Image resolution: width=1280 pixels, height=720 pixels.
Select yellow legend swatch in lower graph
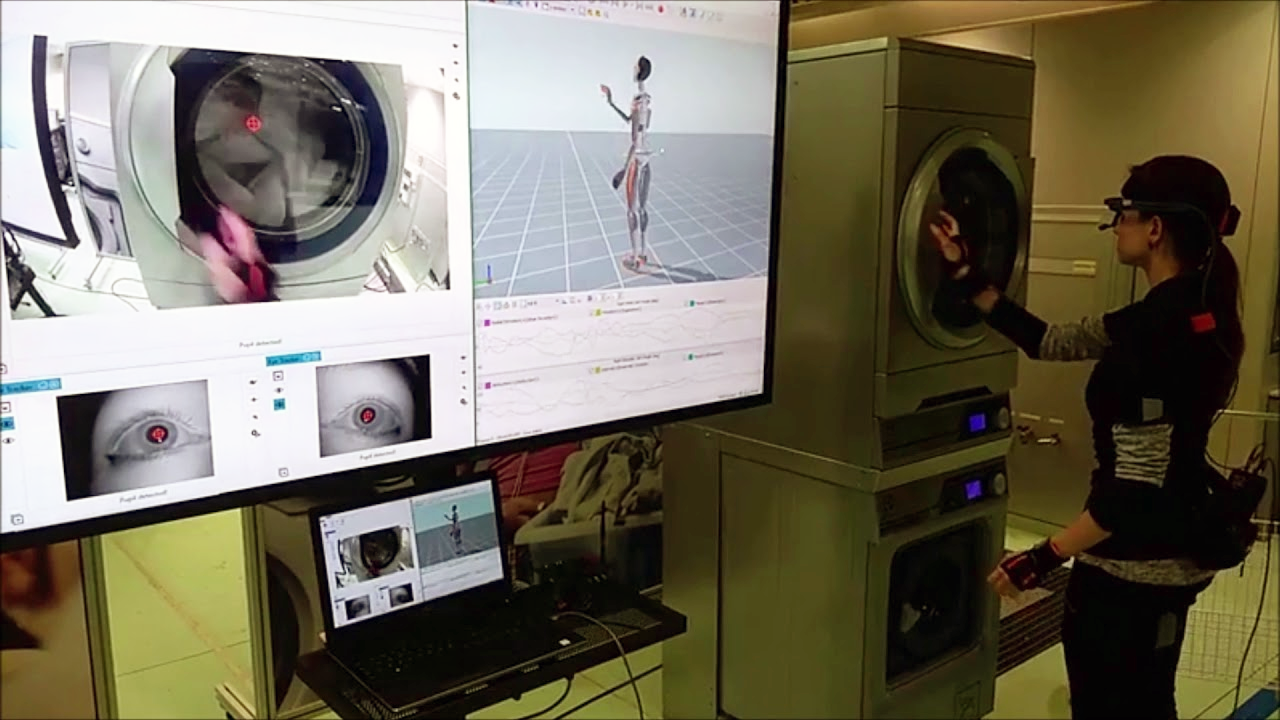pyautogui.click(x=598, y=370)
